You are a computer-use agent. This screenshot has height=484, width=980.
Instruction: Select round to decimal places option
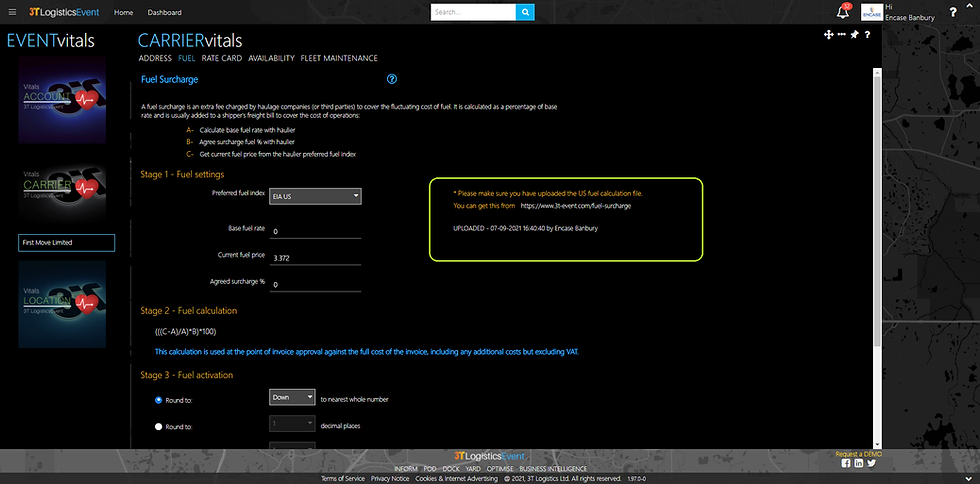click(x=158, y=426)
